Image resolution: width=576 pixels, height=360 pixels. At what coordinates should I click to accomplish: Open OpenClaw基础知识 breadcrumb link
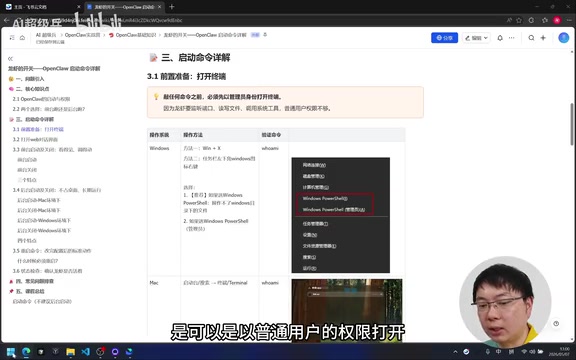136,35
